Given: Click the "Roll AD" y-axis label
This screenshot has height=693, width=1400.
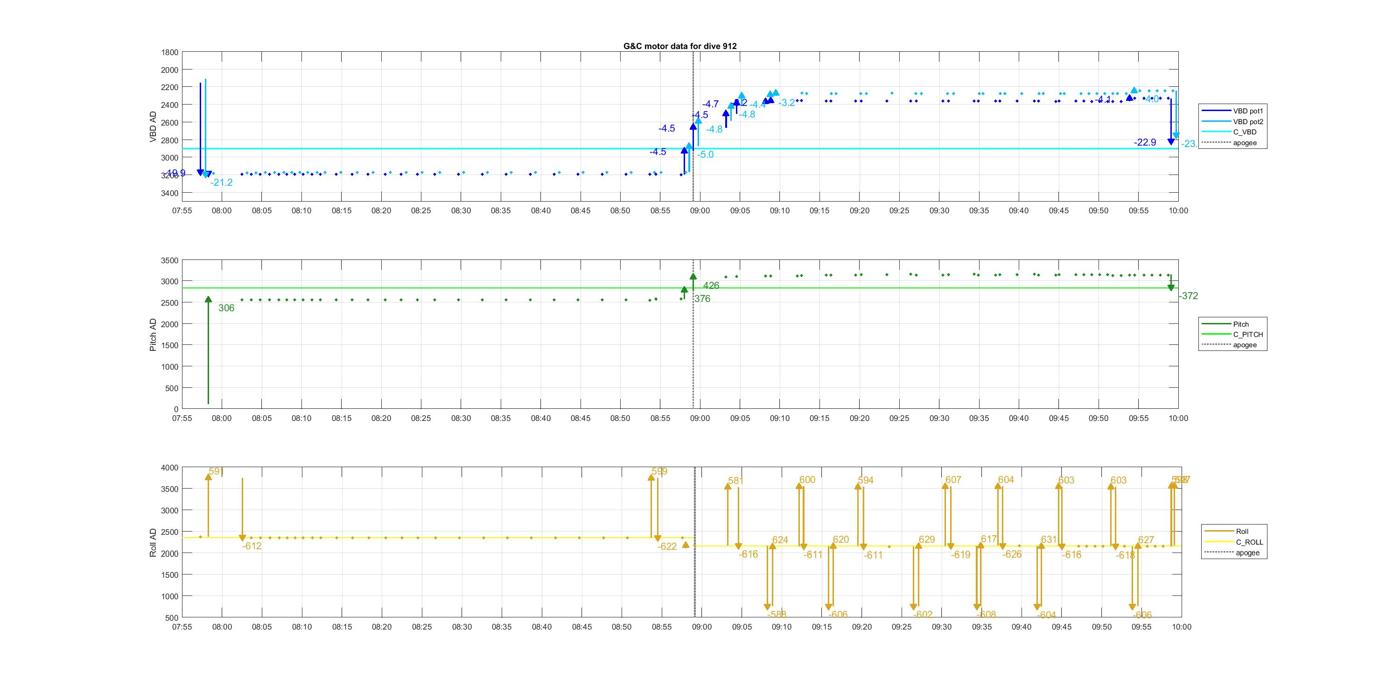Looking at the screenshot, I should 154,542.
